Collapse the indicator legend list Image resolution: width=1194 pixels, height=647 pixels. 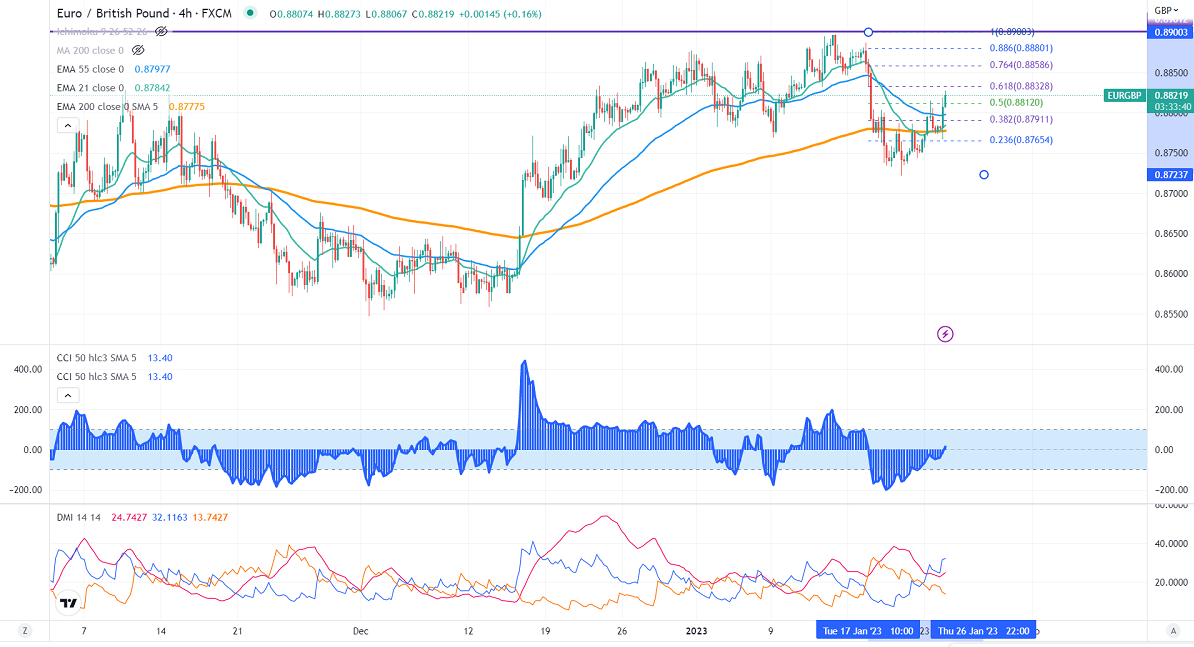(67, 125)
